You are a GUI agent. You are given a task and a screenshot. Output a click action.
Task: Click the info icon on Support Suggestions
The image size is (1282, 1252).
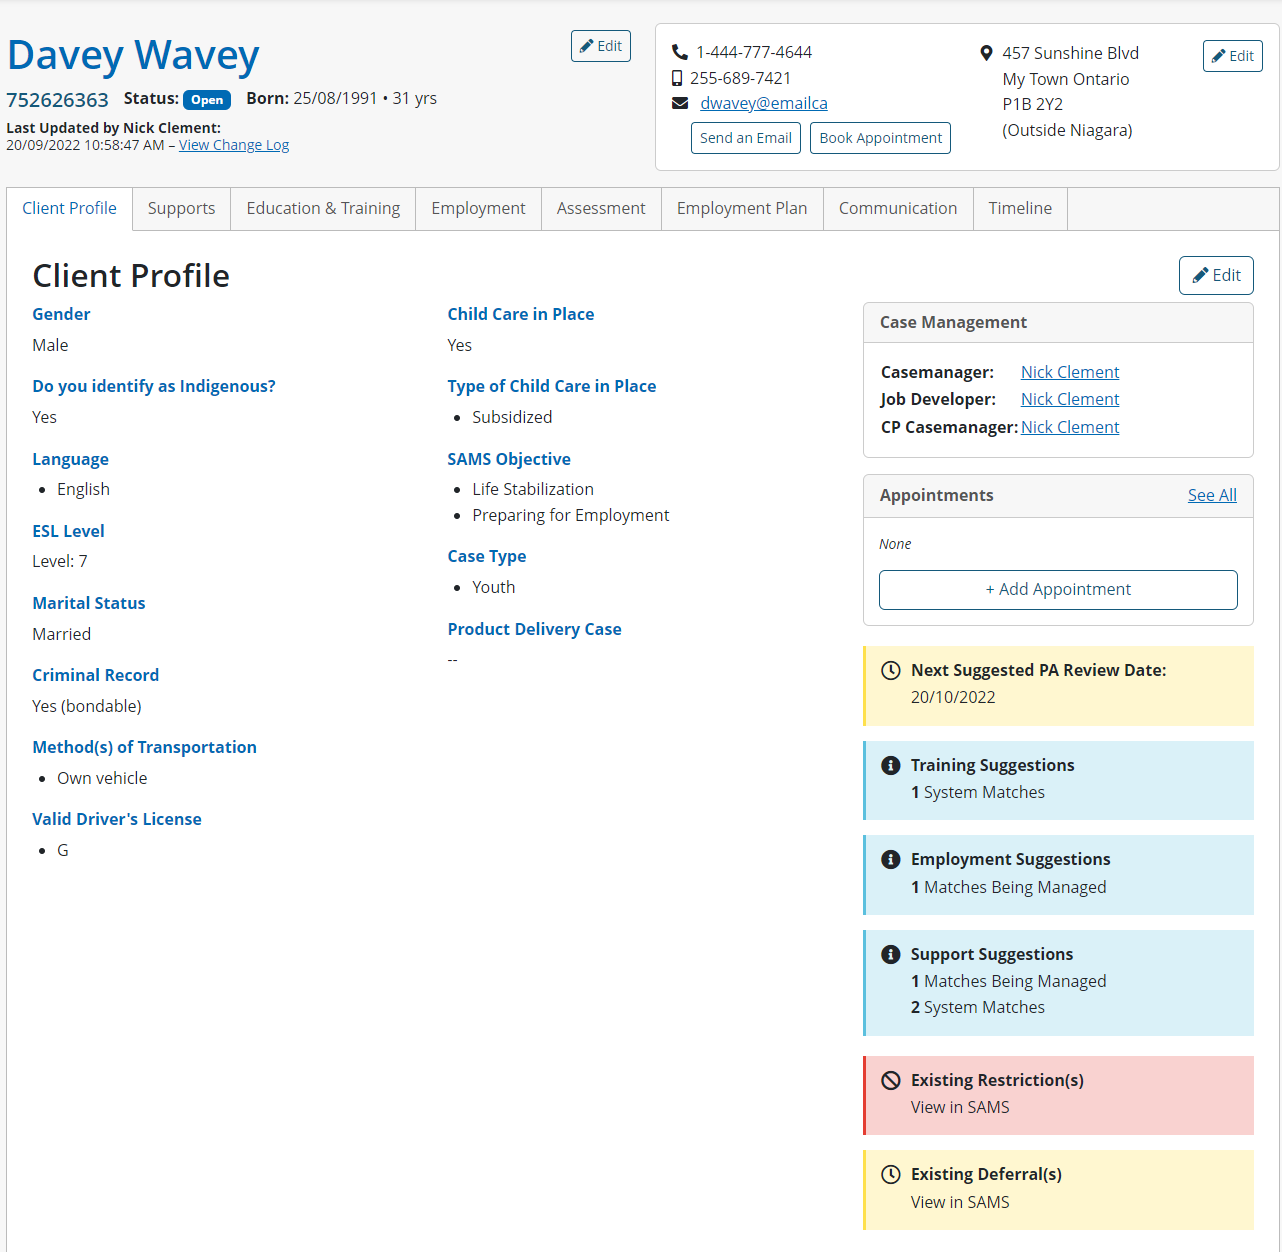click(x=890, y=954)
